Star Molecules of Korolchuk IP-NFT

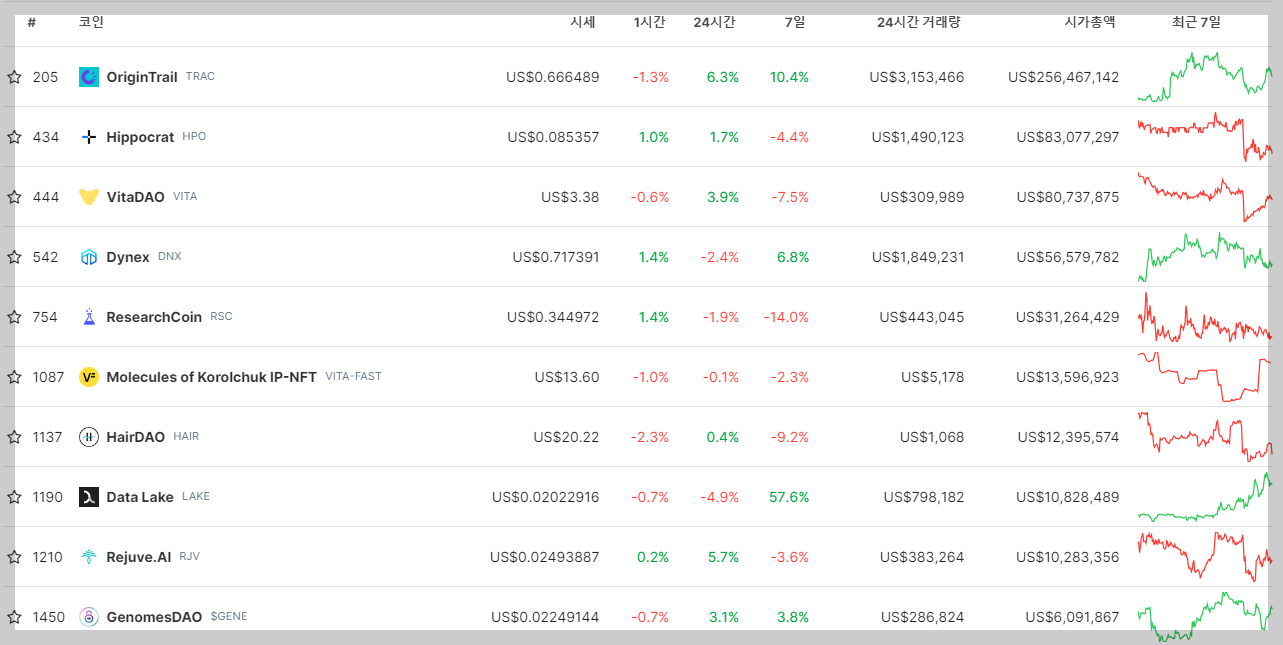[14, 377]
